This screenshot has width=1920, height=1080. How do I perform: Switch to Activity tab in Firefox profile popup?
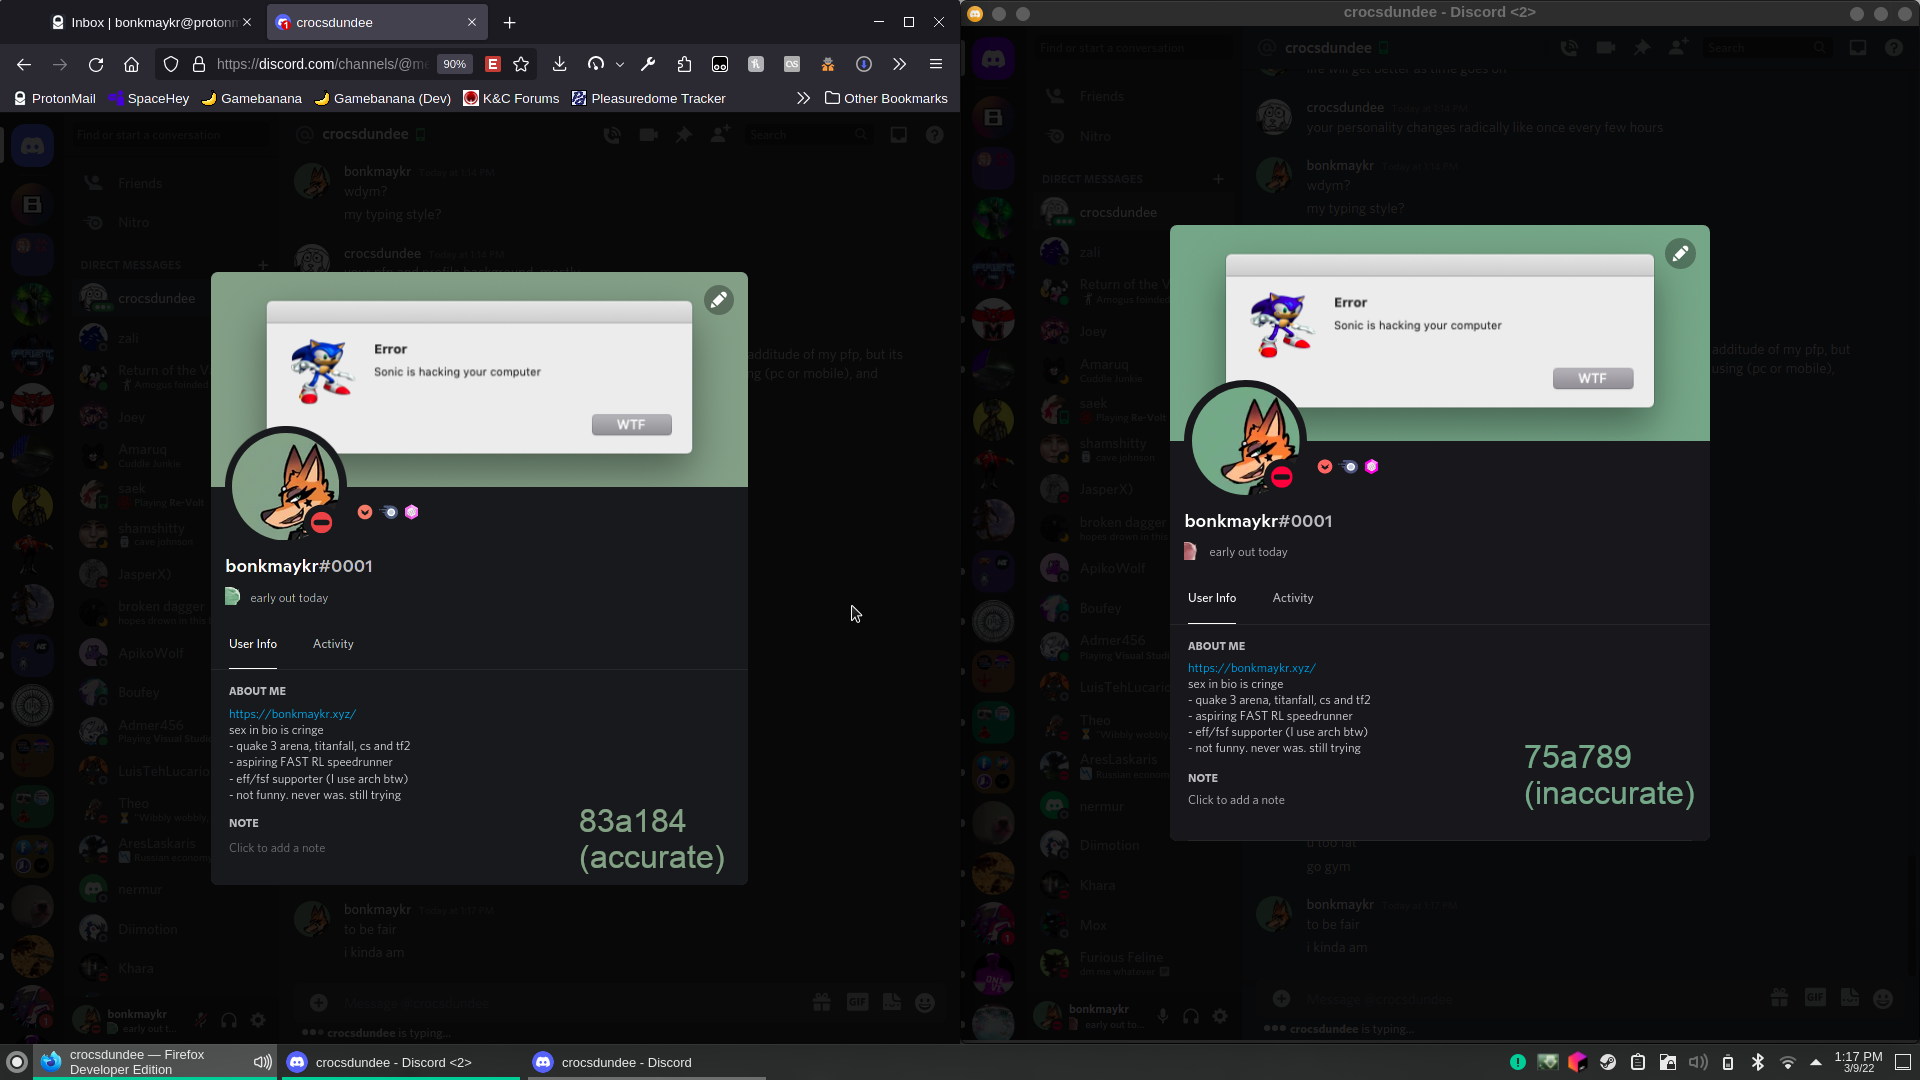coord(333,644)
